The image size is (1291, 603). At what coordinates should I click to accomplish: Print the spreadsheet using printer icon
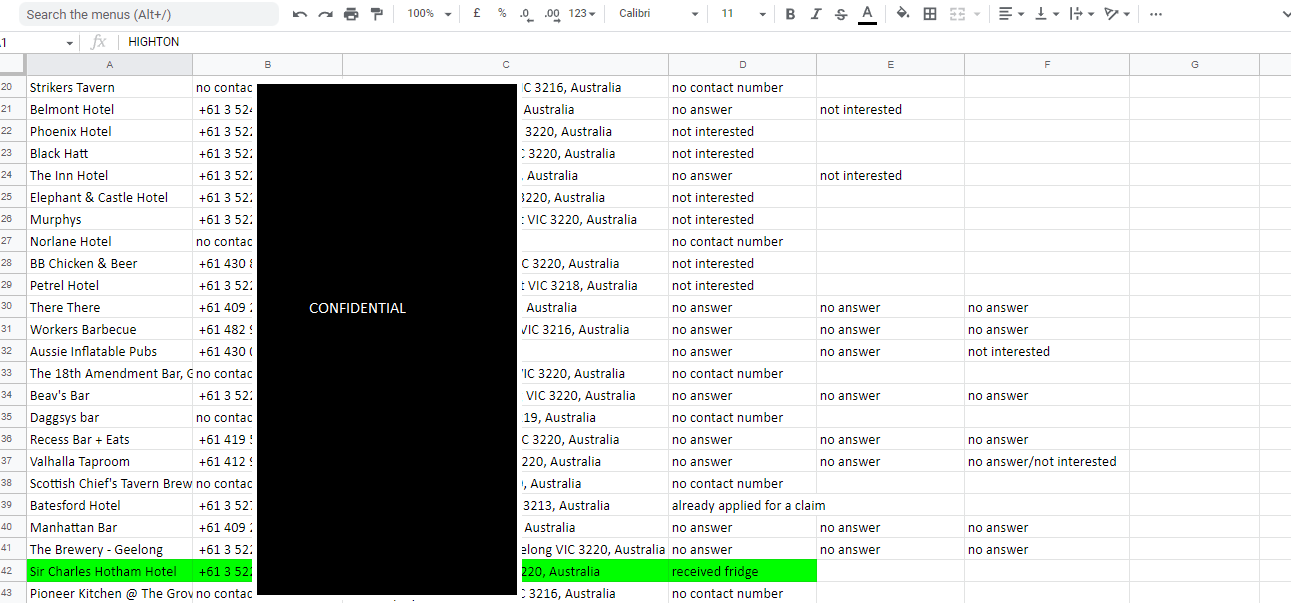click(x=351, y=14)
